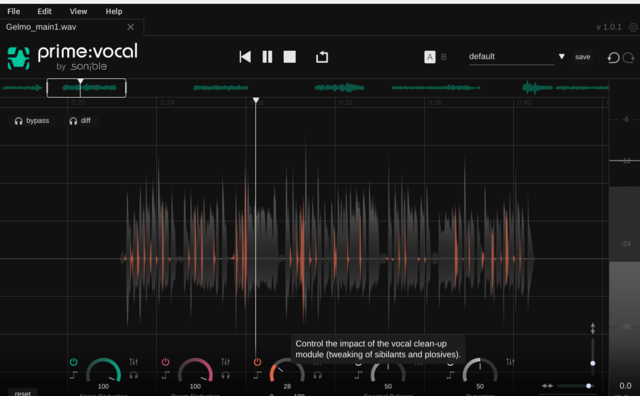Click the v 1.0.1 version label
This screenshot has width=640, height=396.
609,27
